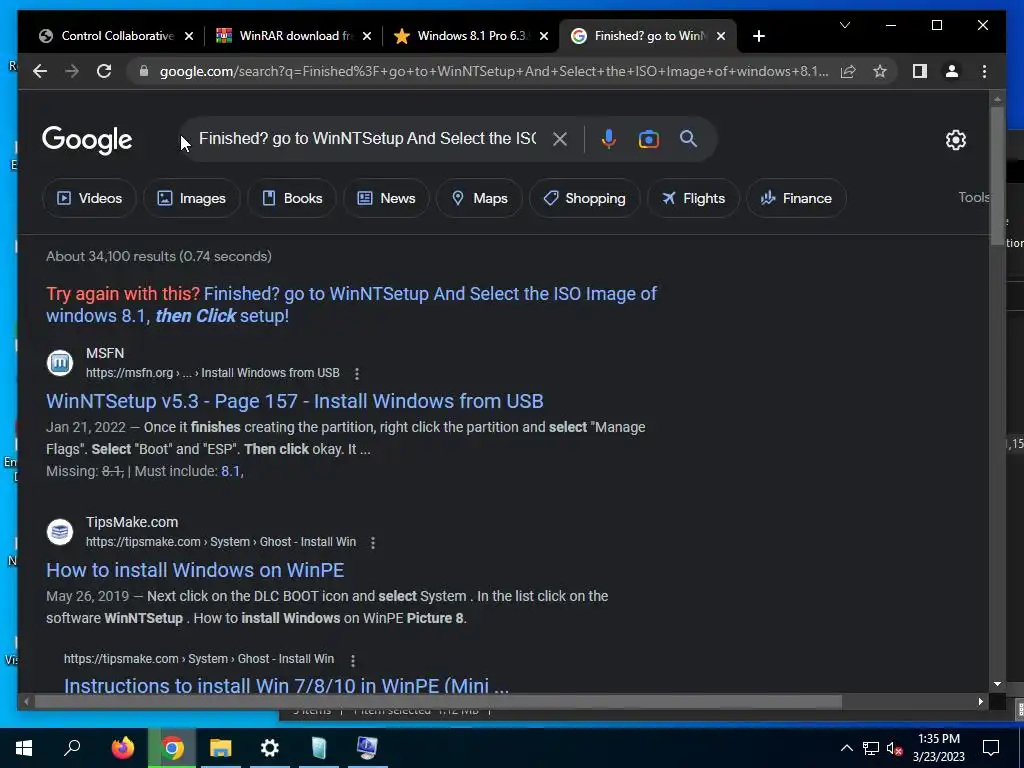Show hidden system tray icons
1024x768 pixels.
(x=846, y=748)
